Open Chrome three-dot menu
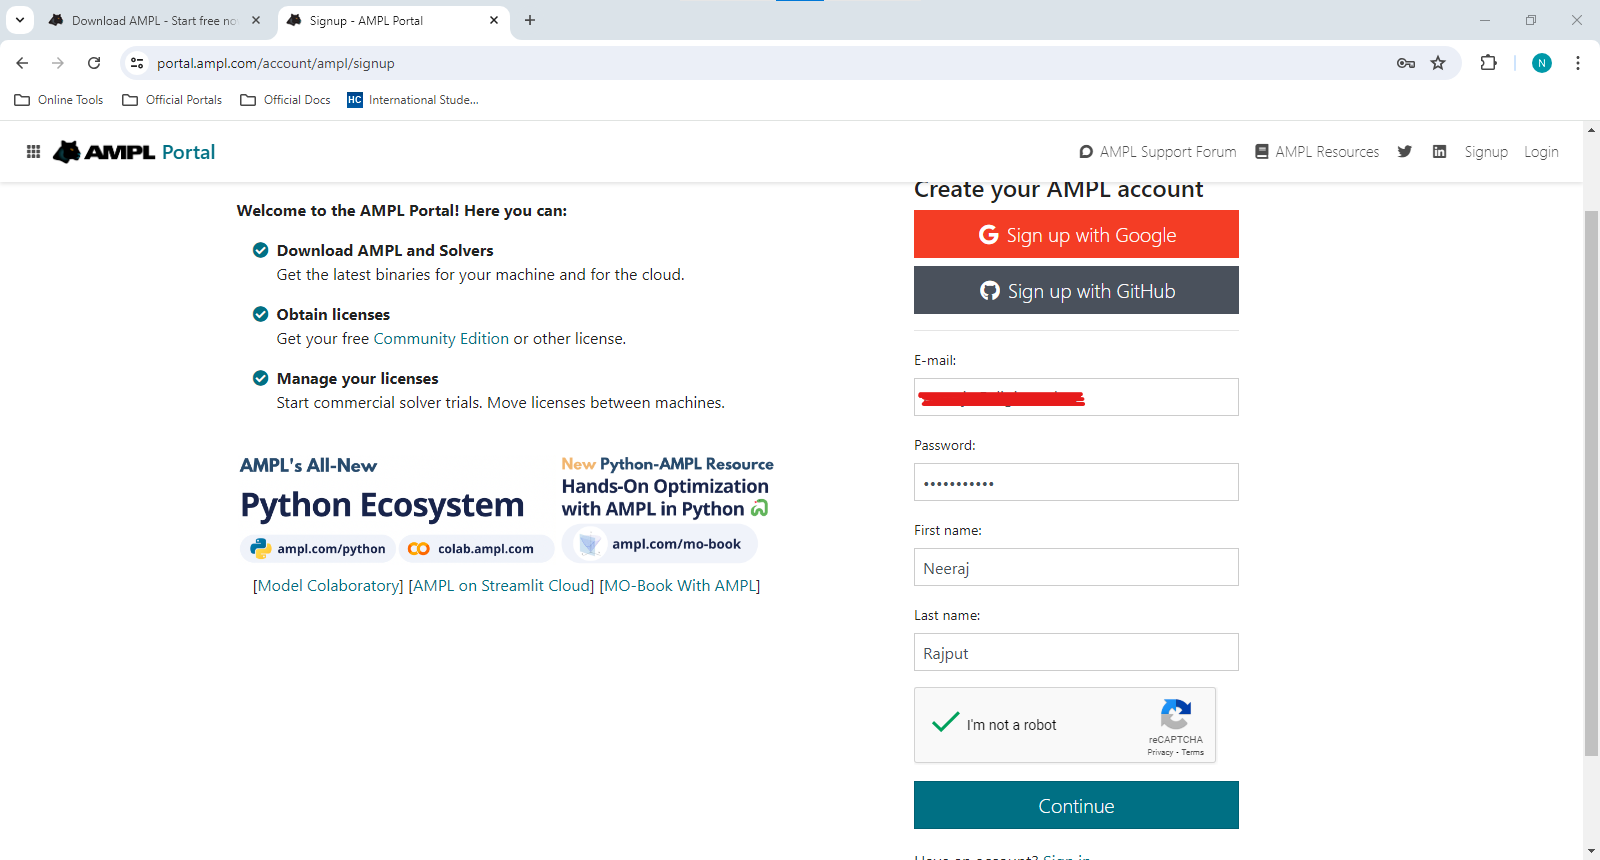Image resolution: width=1600 pixels, height=860 pixels. click(1578, 63)
